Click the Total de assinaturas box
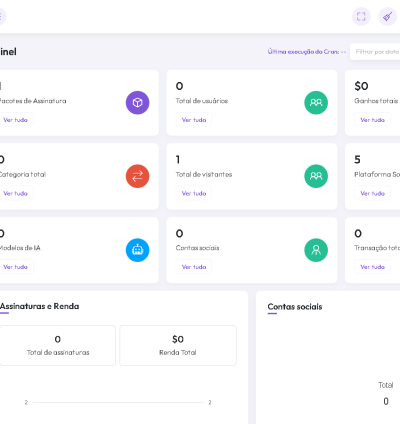This screenshot has height=424, width=400. [58, 345]
